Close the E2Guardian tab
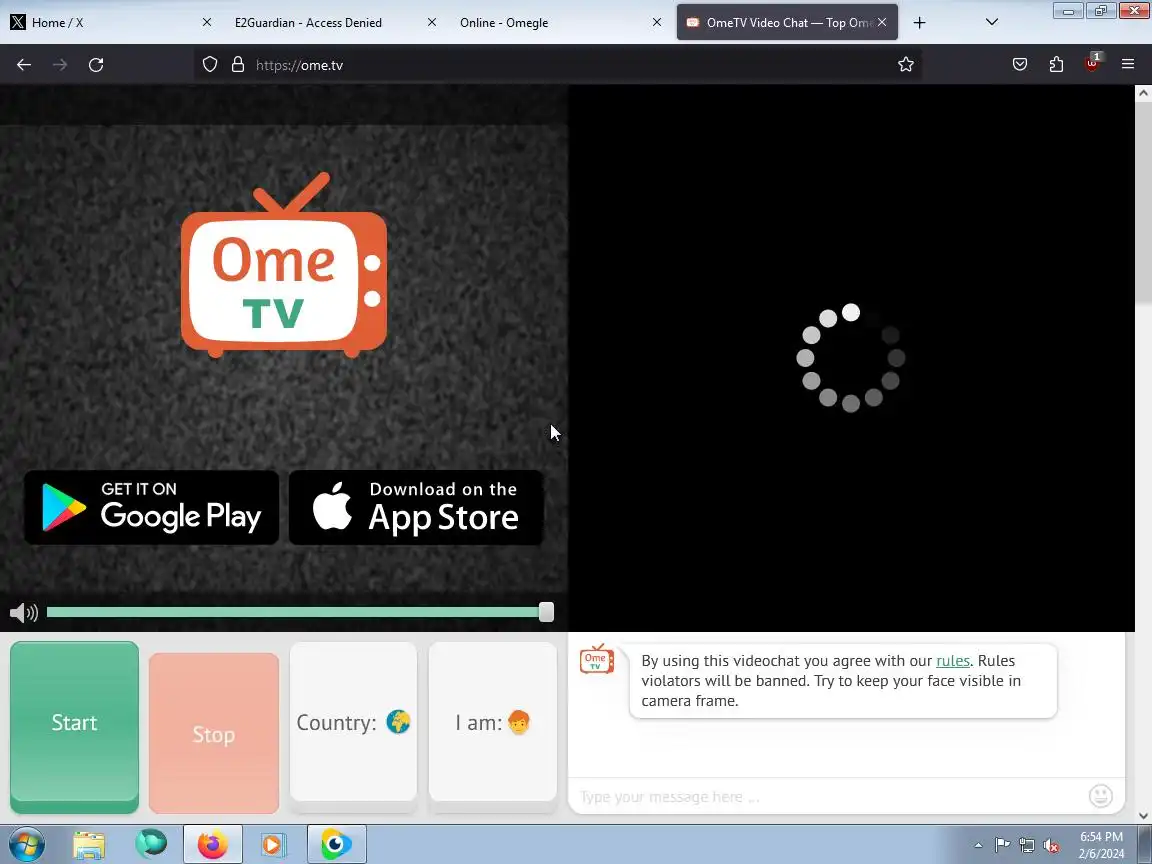 pyautogui.click(x=432, y=22)
